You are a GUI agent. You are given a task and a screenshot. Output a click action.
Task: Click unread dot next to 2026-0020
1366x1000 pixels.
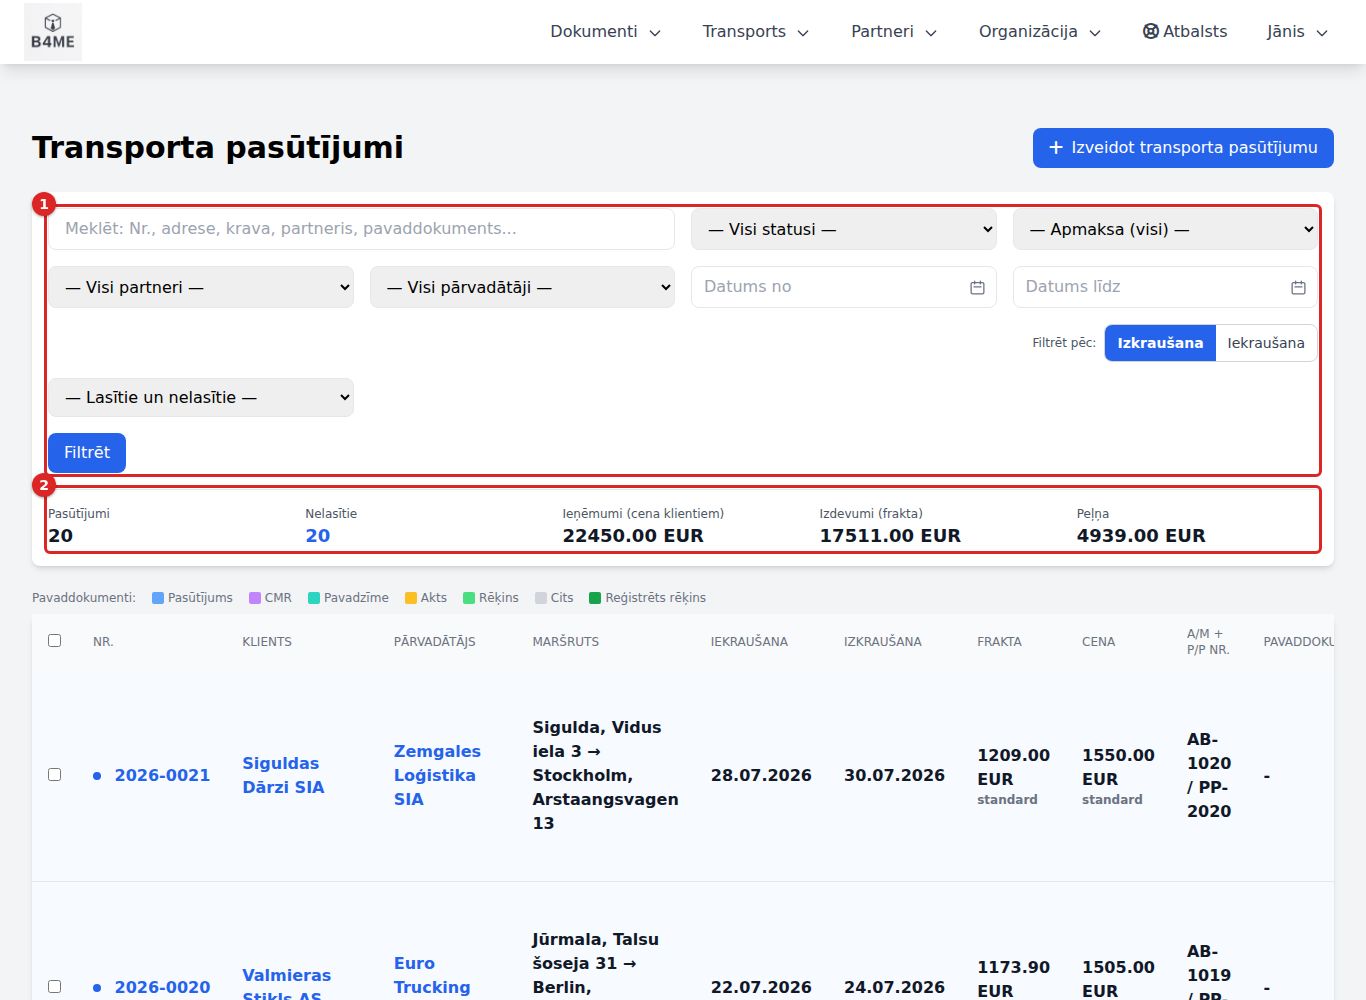coord(97,988)
